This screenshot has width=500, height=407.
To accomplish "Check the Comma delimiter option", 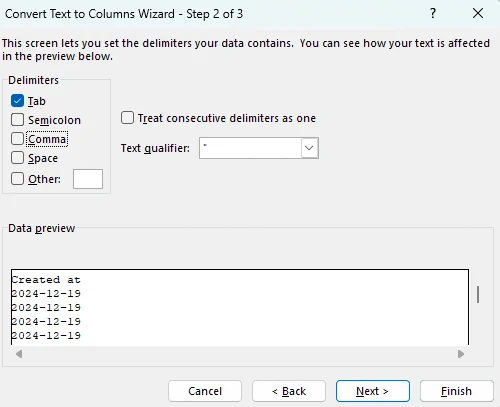I will coord(17,139).
